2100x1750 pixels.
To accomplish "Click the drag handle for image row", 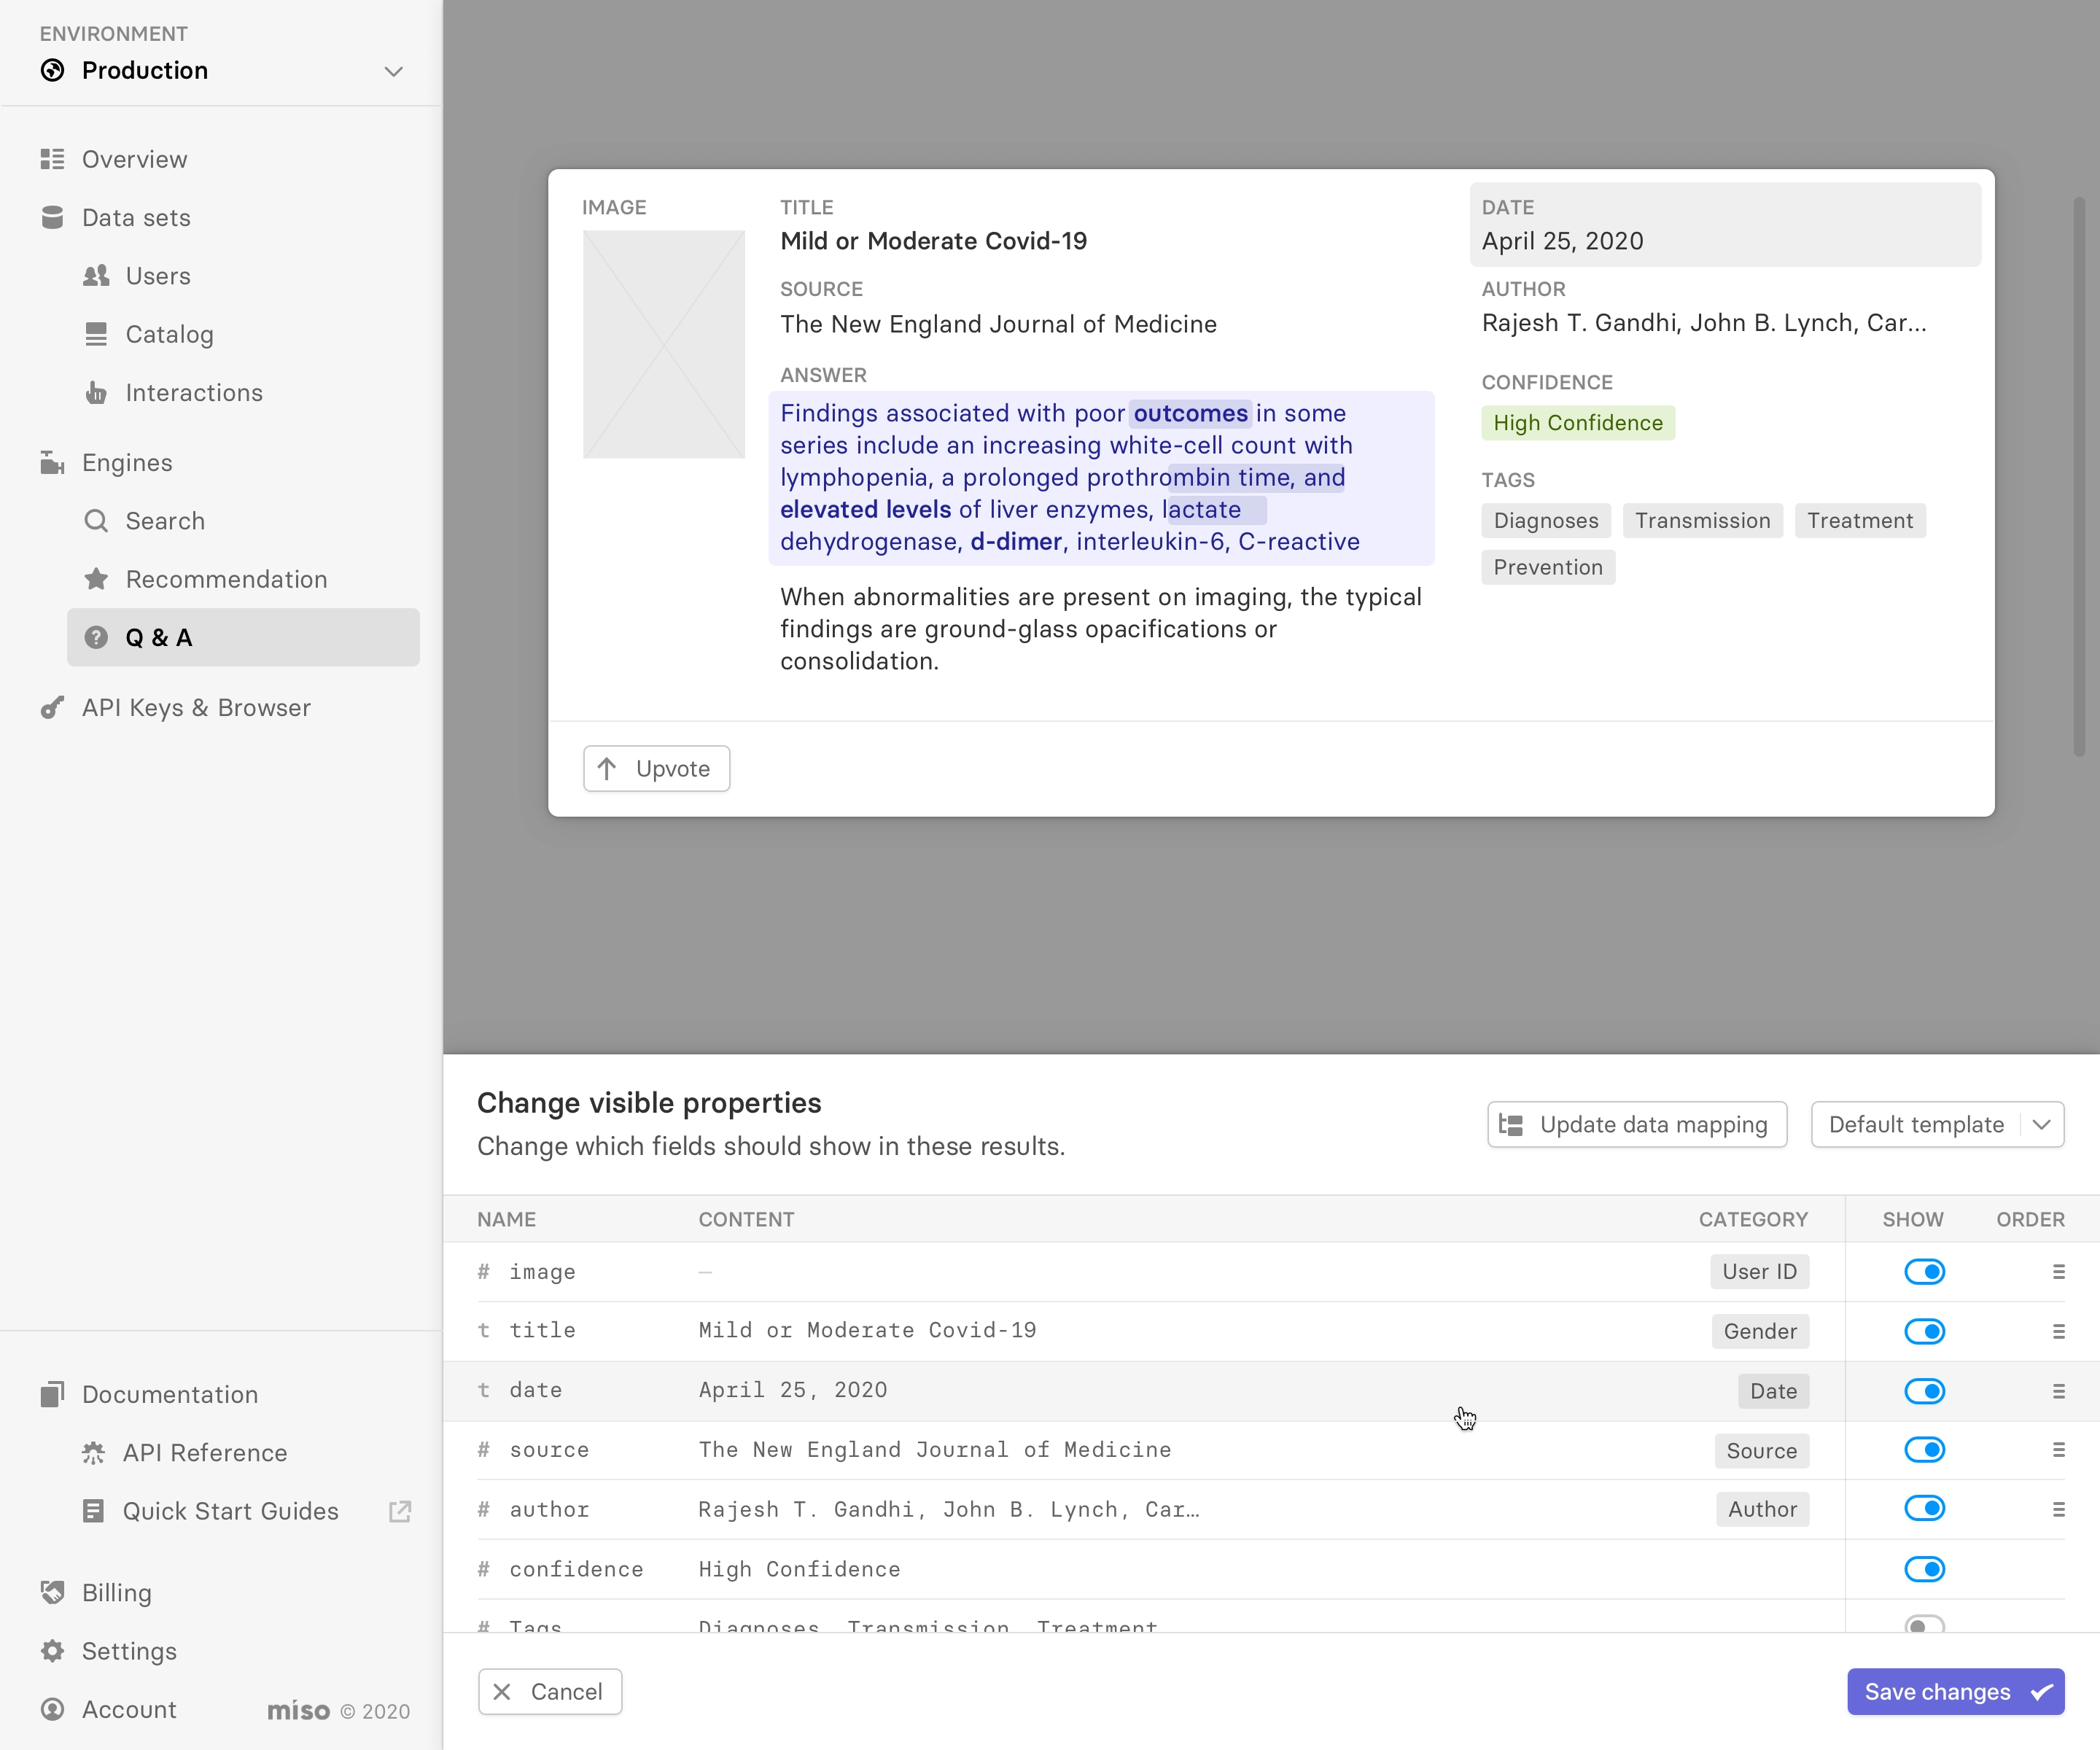I will click(2058, 1272).
